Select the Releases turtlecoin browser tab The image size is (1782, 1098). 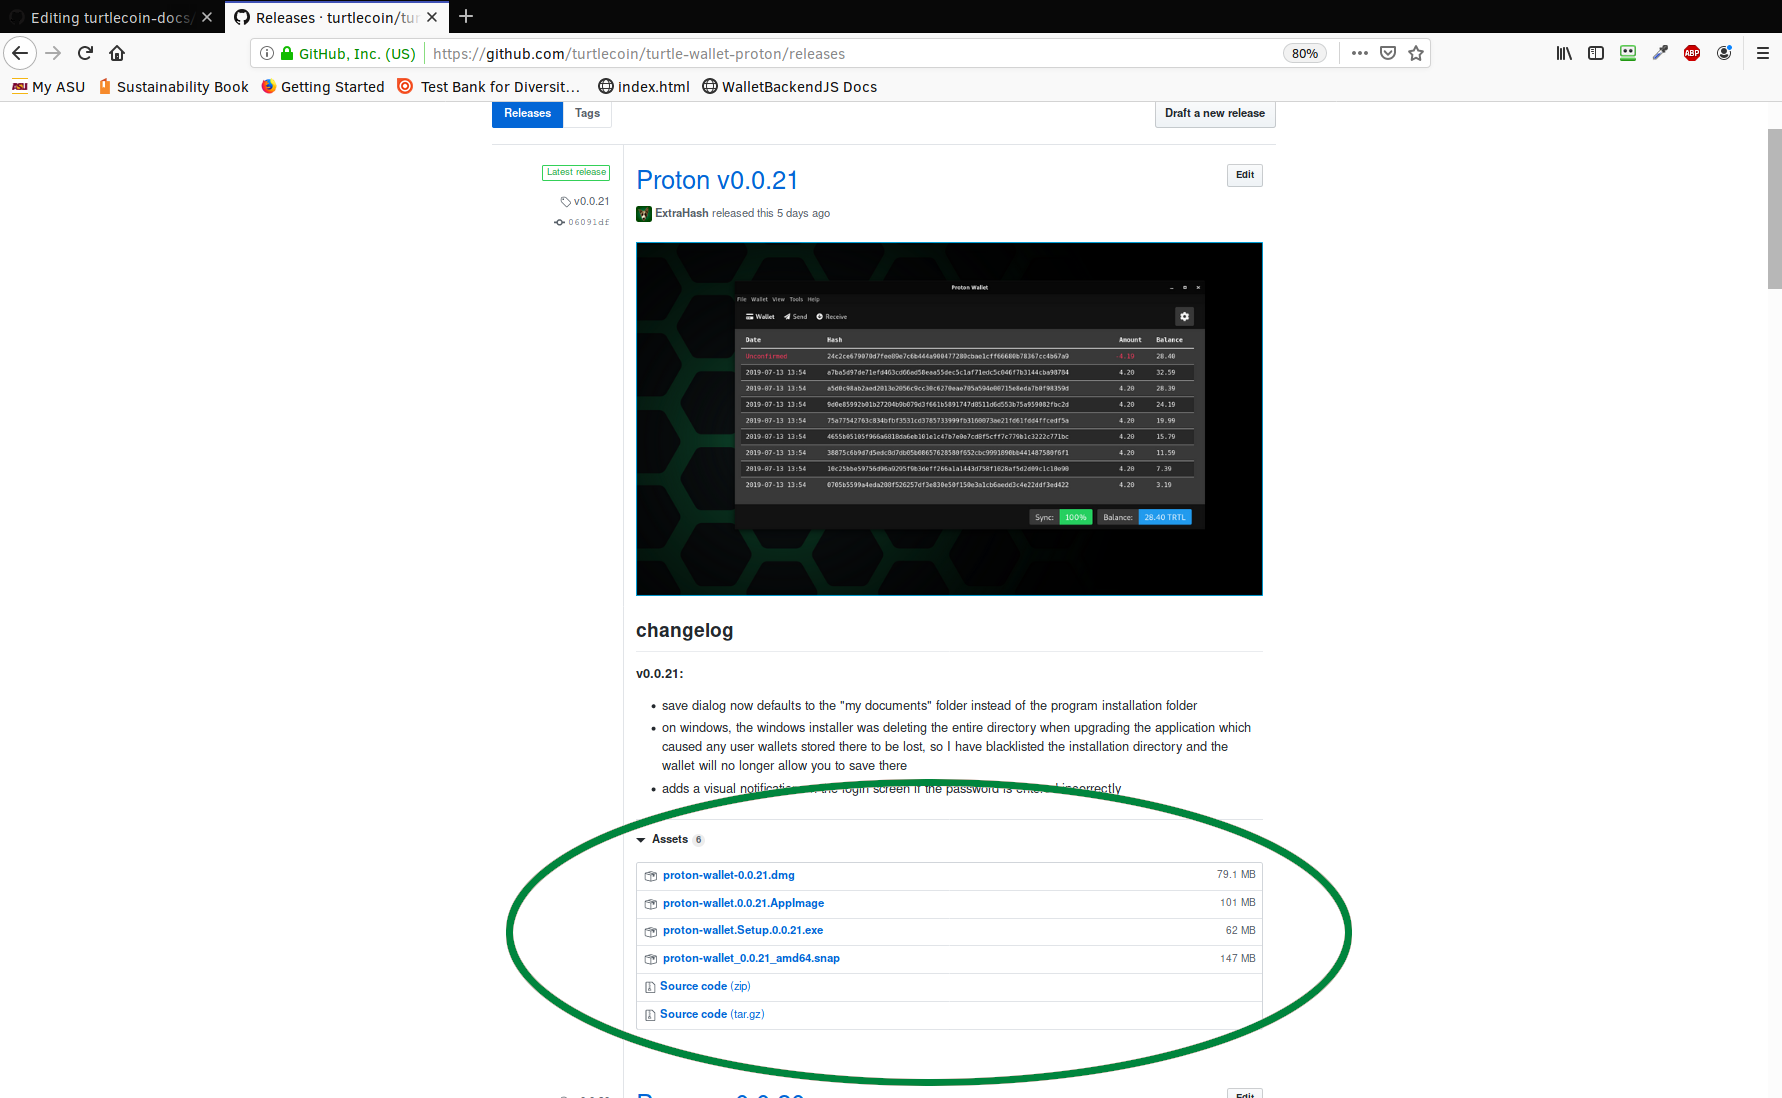[337, 17]
